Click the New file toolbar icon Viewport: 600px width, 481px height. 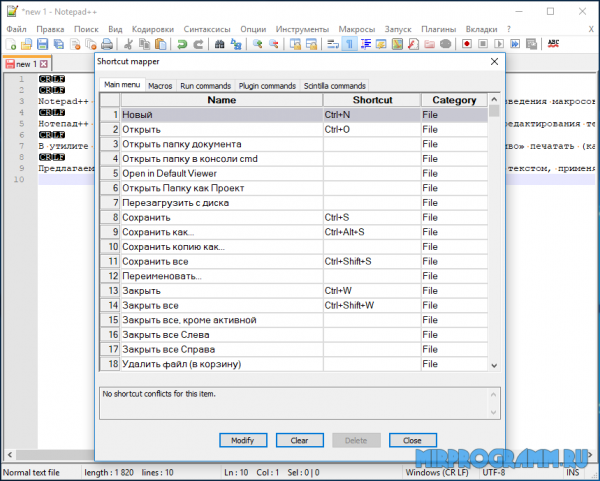[11, 44]
